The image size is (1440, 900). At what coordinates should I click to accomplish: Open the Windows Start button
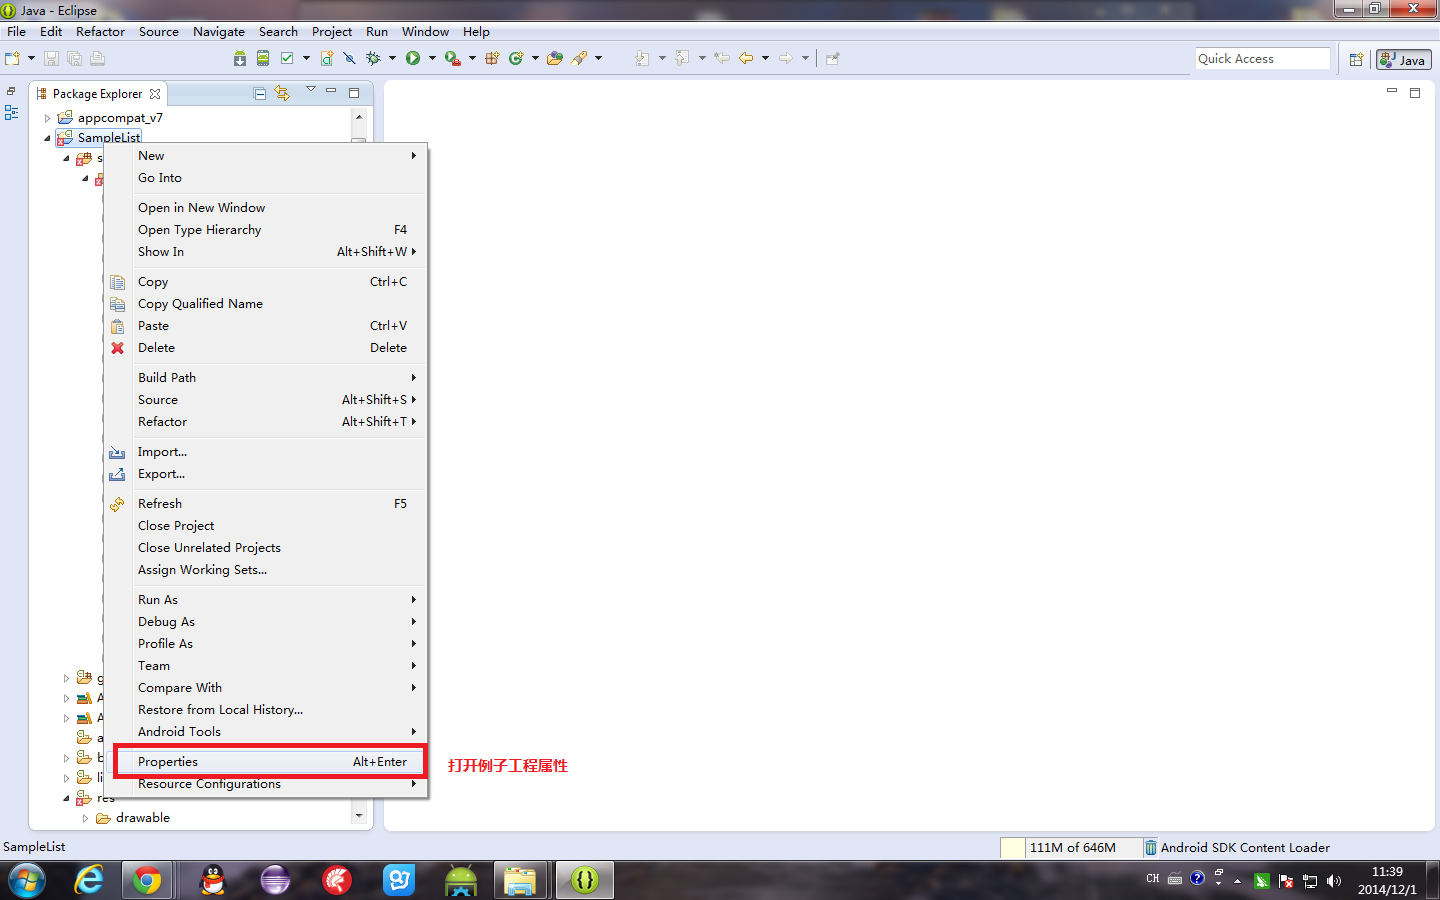[28, 881]
